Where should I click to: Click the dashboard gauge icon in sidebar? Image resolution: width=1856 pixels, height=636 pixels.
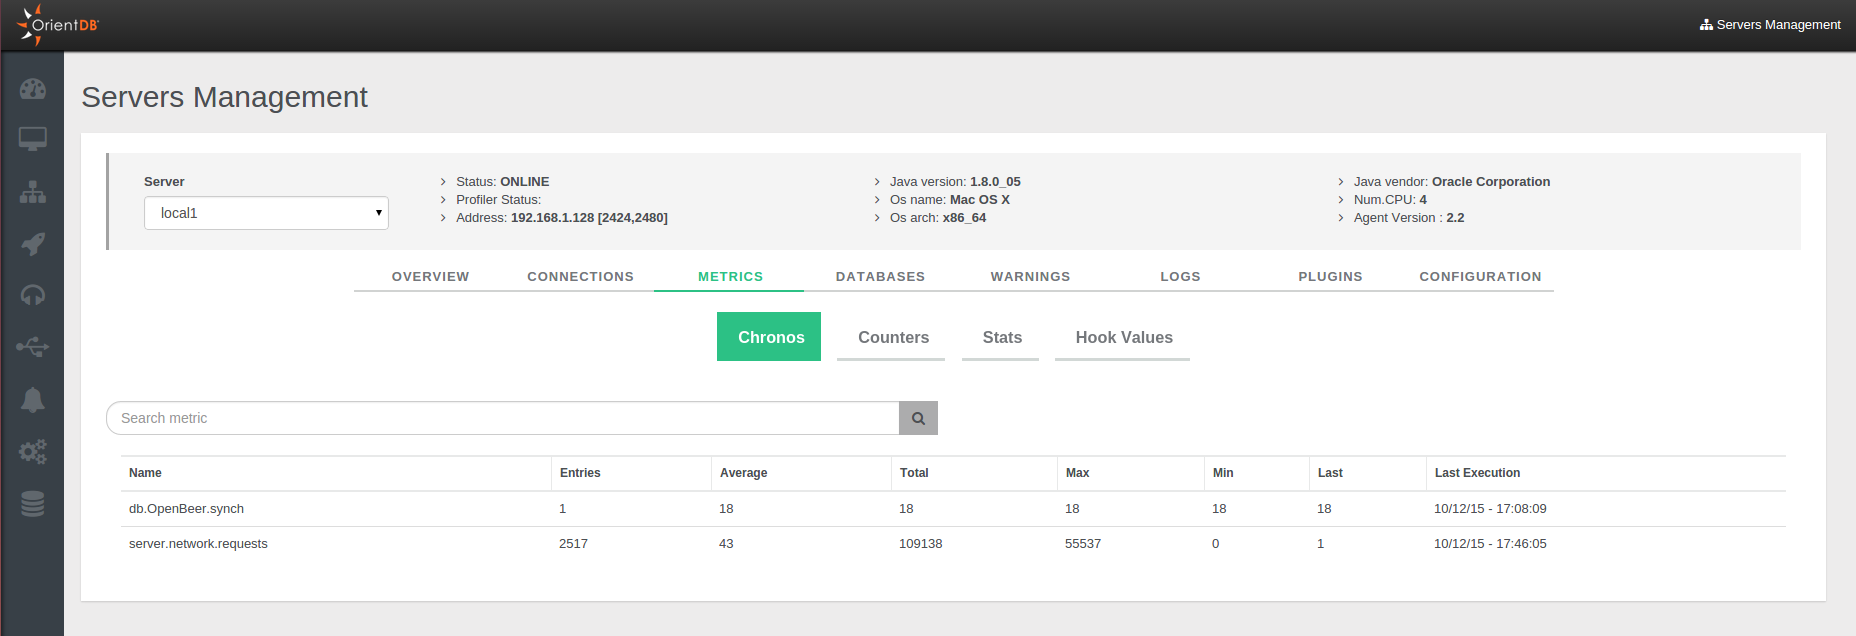pyautogui.click(x=33, y=89)
